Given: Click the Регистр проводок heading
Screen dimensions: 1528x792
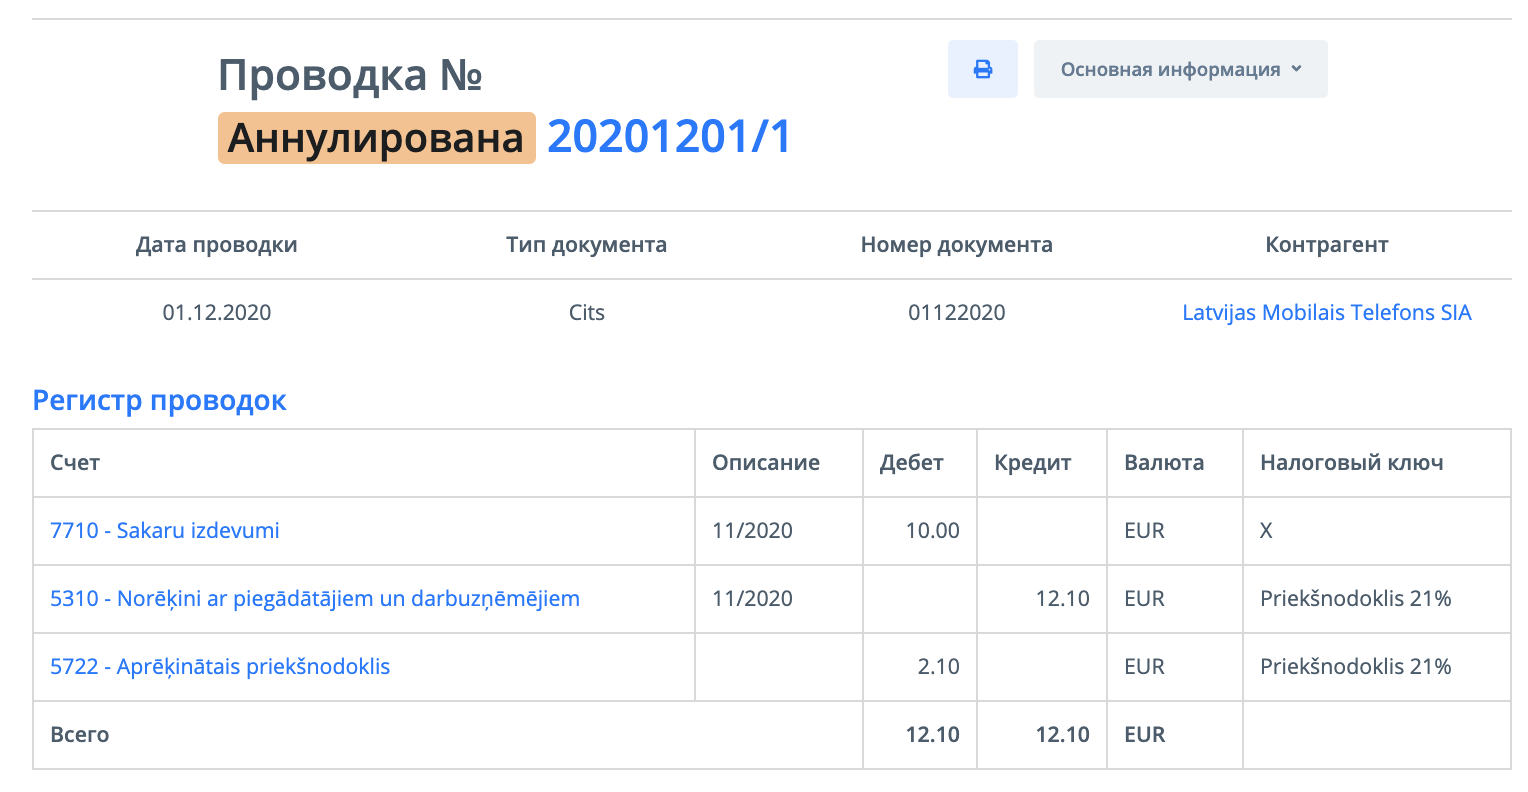Looking at the screenshot, I should (x=160, y=401).
